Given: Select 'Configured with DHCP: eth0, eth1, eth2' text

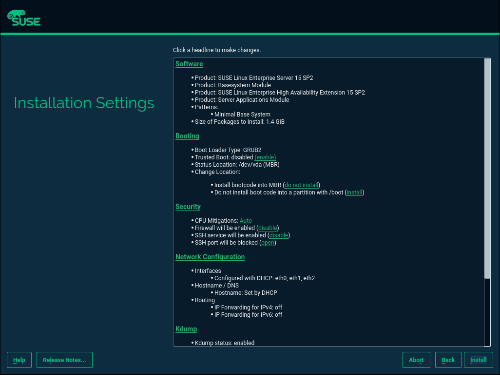Looking at the screenshot, I should tap(265, 278).
